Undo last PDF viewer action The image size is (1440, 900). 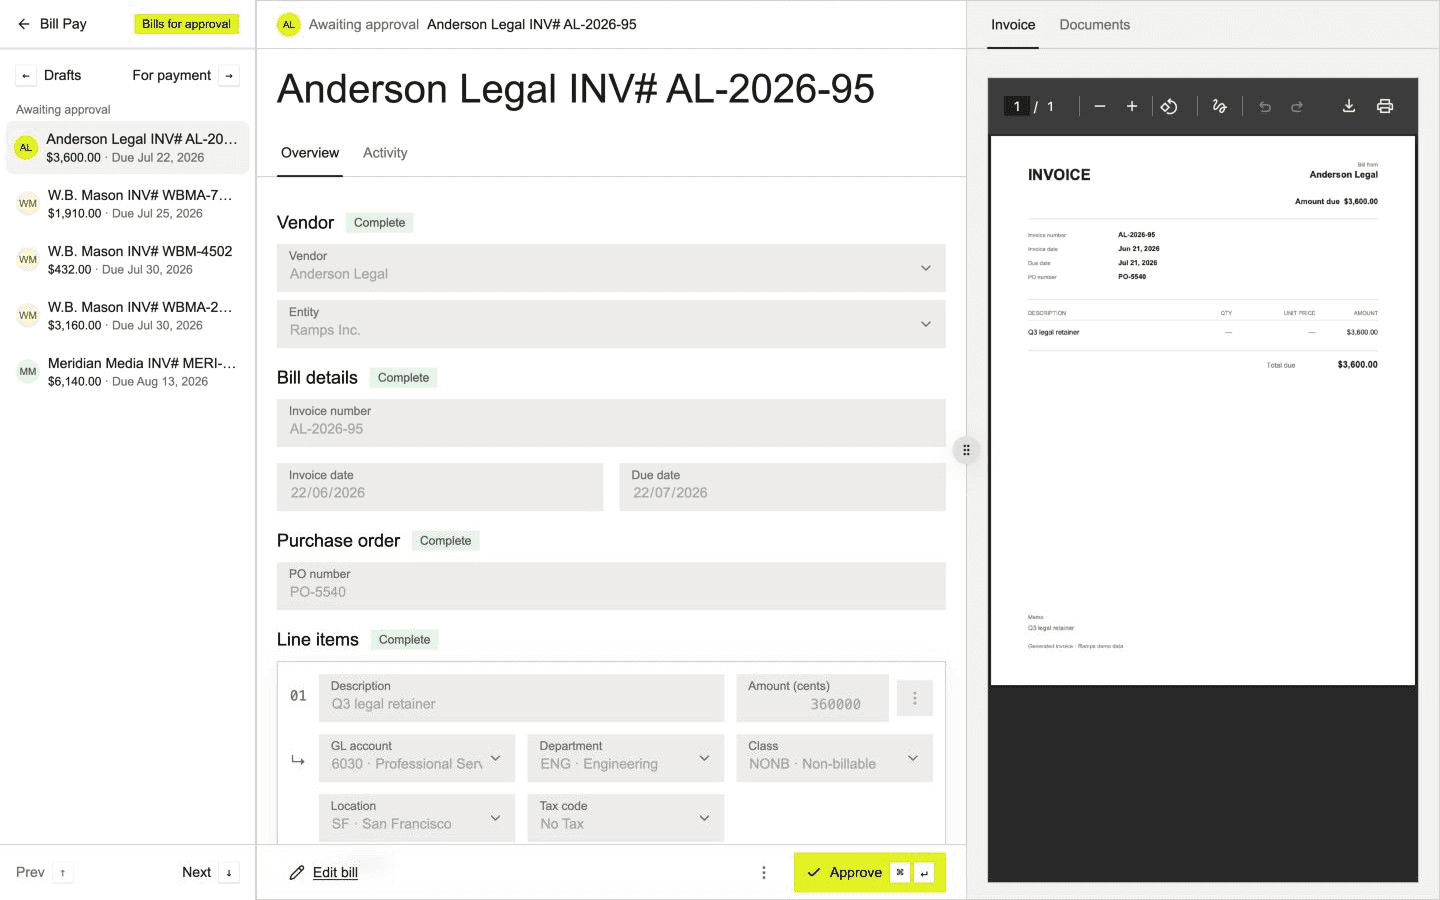[x=1265, y=106]
